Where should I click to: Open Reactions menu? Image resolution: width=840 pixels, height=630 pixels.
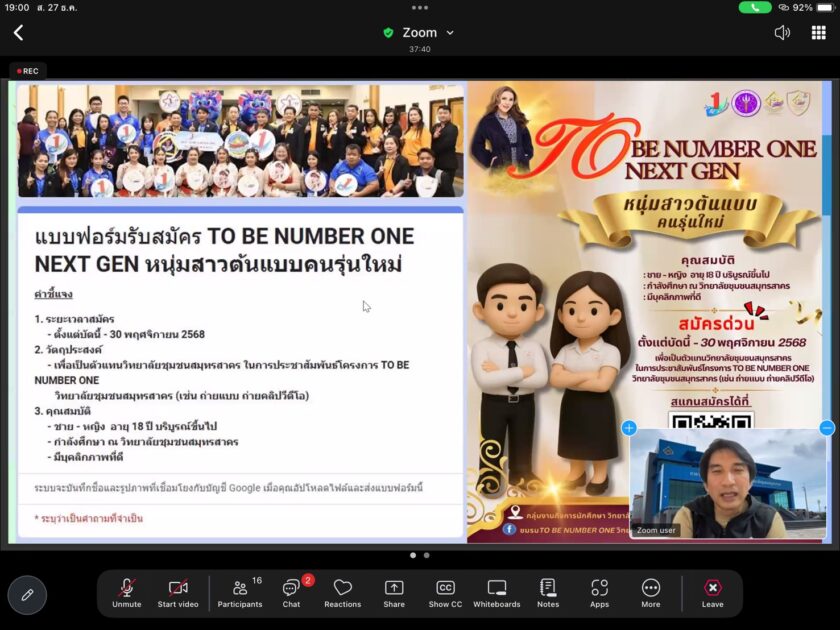click(x=342, y=592)
